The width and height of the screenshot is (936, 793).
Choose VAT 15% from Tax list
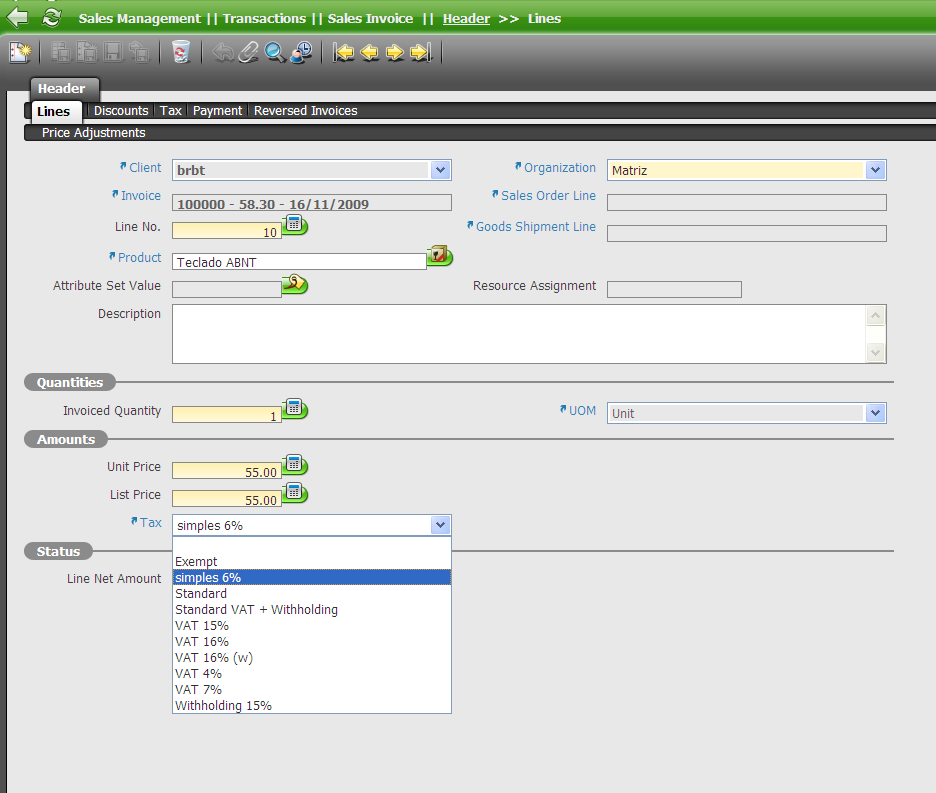202,625
